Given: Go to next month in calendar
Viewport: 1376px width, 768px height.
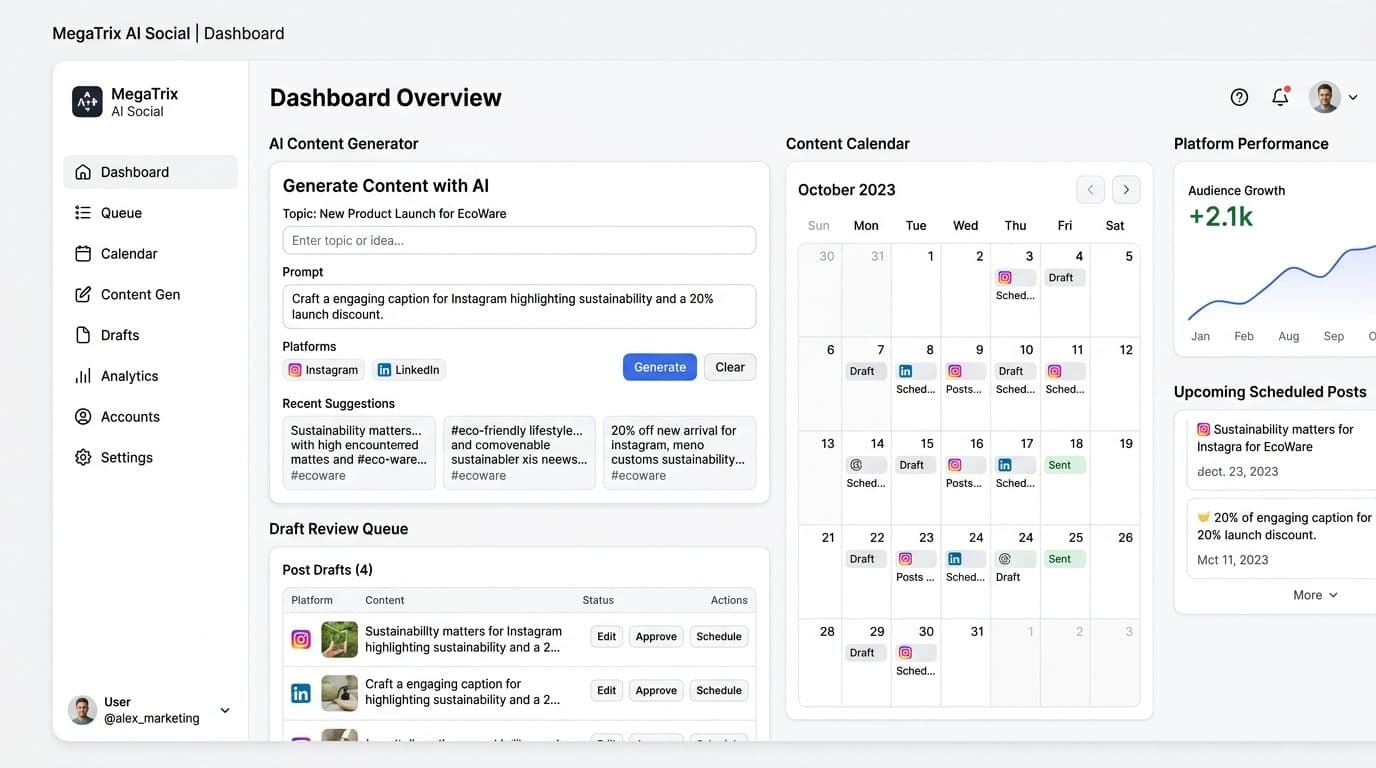Looking at the screenshot, I should pos(1126,189).
